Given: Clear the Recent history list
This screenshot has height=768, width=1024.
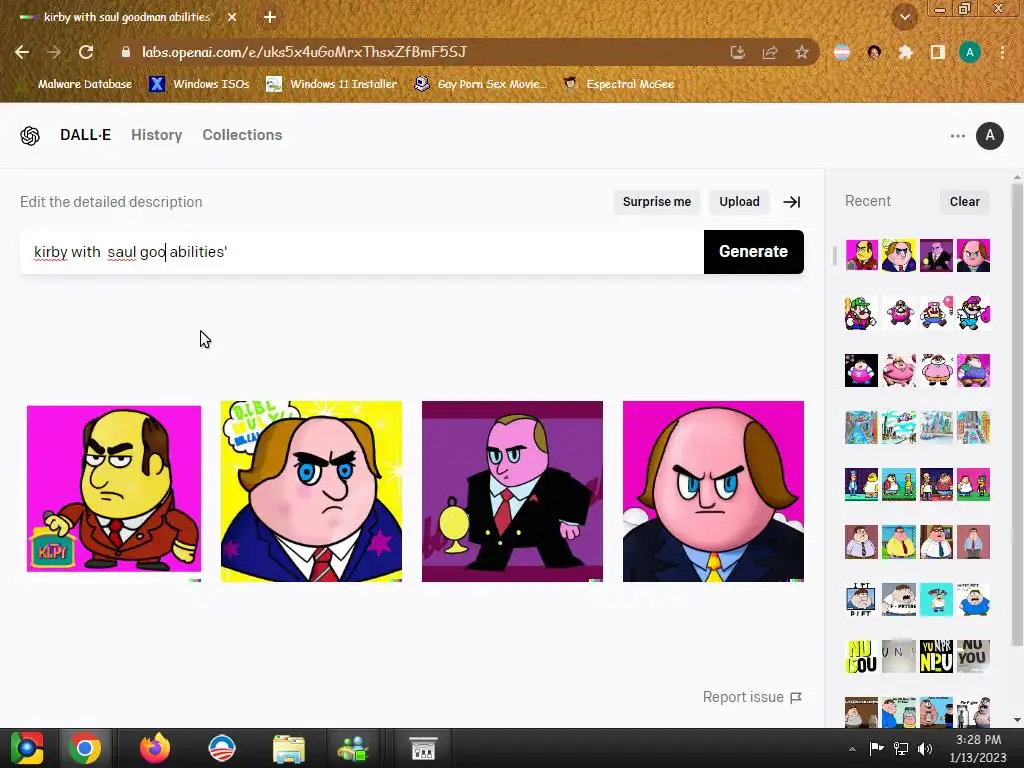Looking at the screenshot, I should pos(965,202).
